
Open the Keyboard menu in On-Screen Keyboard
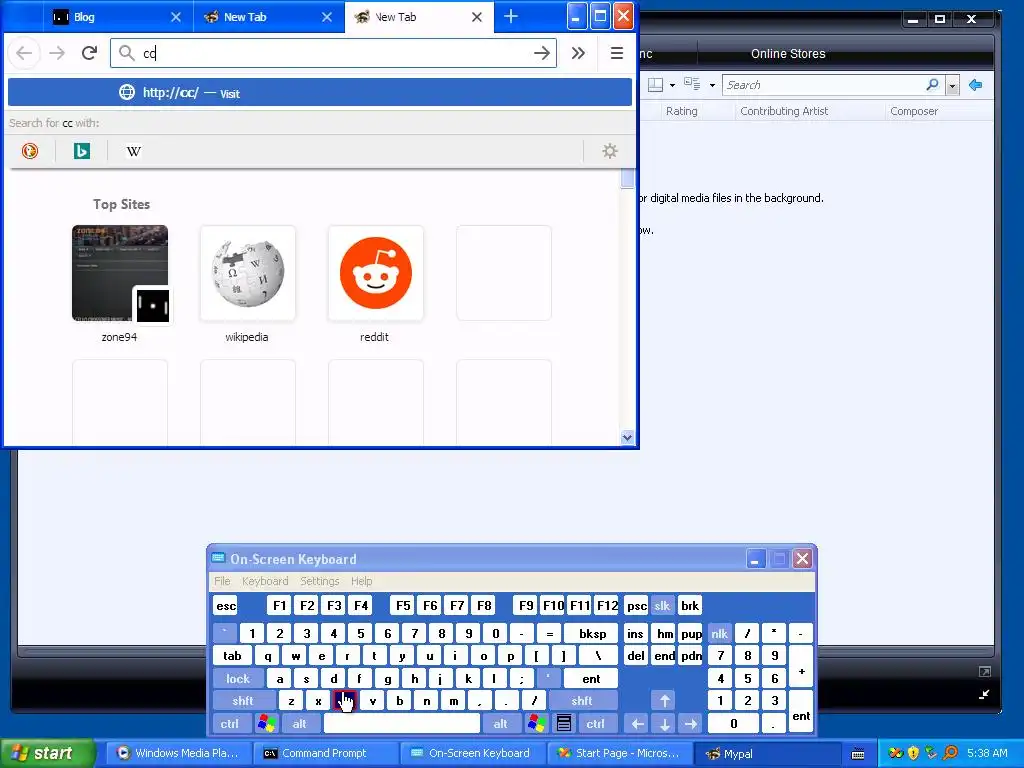coord(265,581)
